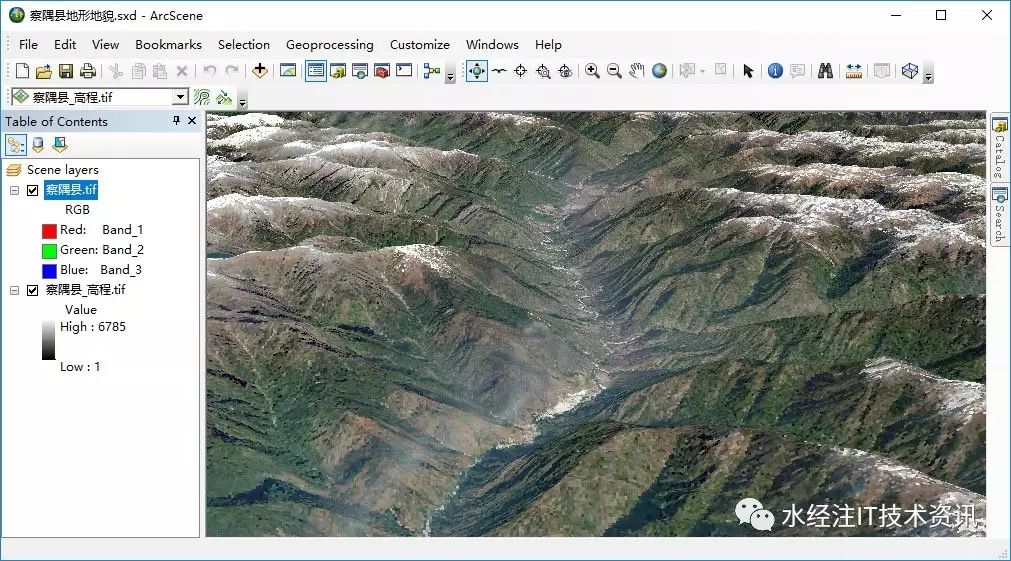This screenshot has height=561, width=1011.
Task: Open the Selection menu
Action: [x=244, y=44]
